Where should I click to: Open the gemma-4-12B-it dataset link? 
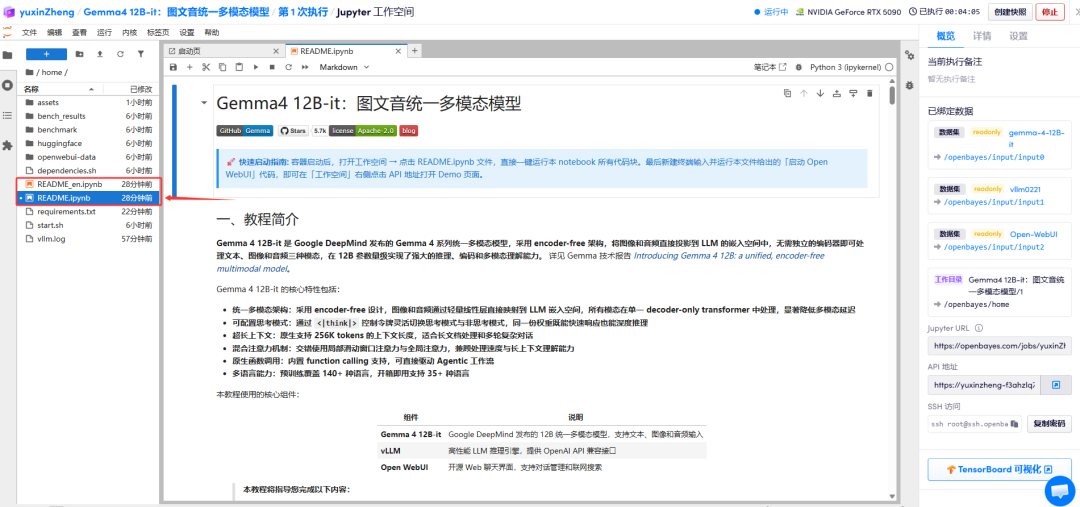pos(1037,138)
